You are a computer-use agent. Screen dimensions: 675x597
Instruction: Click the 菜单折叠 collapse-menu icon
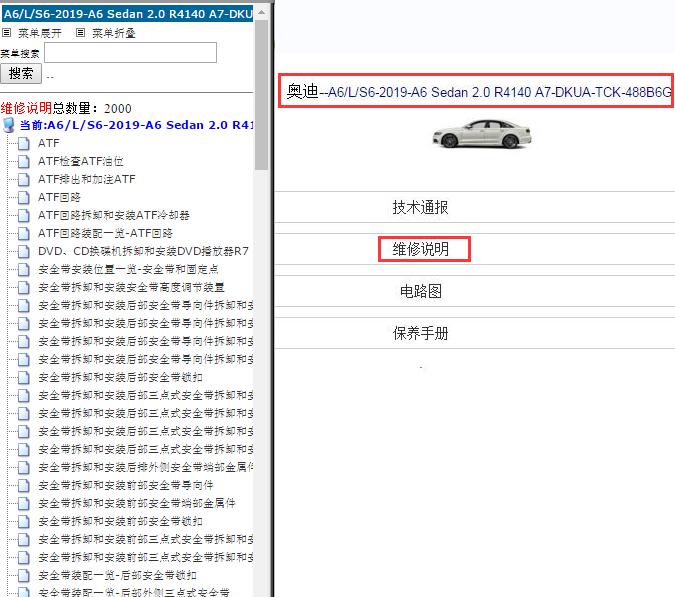pyautogui.click(x=81, y=33)
